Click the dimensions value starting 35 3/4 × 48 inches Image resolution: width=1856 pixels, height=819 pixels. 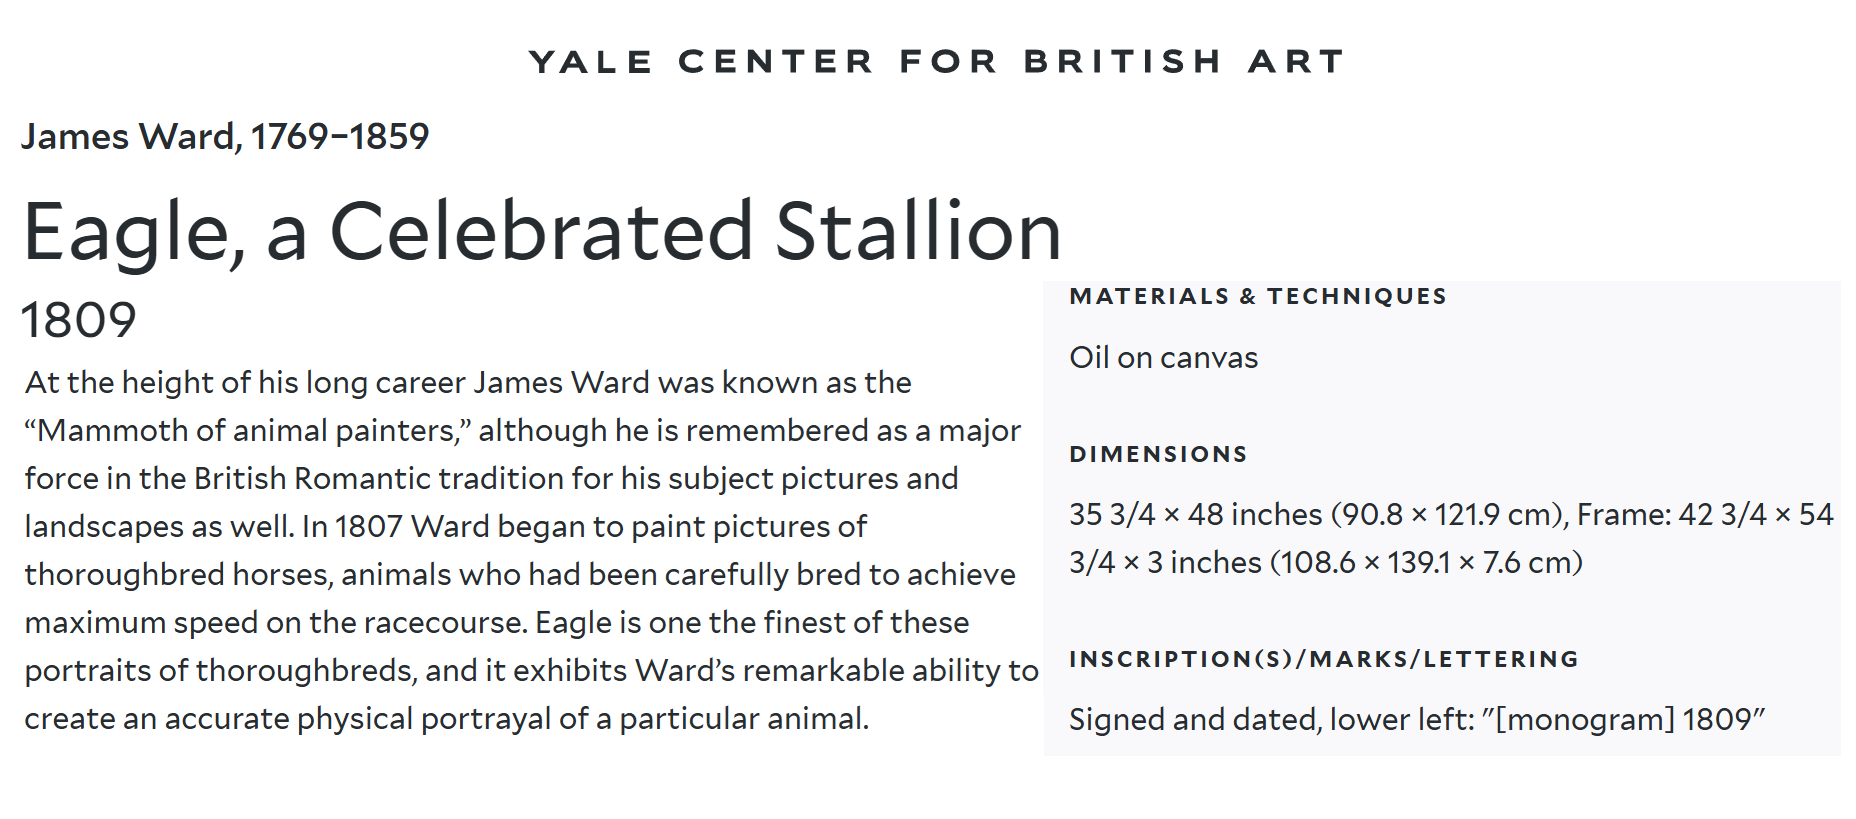click(1451, 538)
